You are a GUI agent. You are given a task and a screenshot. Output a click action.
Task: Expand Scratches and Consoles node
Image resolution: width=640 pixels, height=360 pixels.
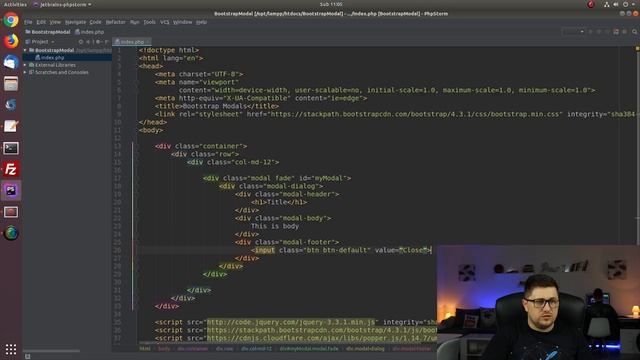point(25,72)
